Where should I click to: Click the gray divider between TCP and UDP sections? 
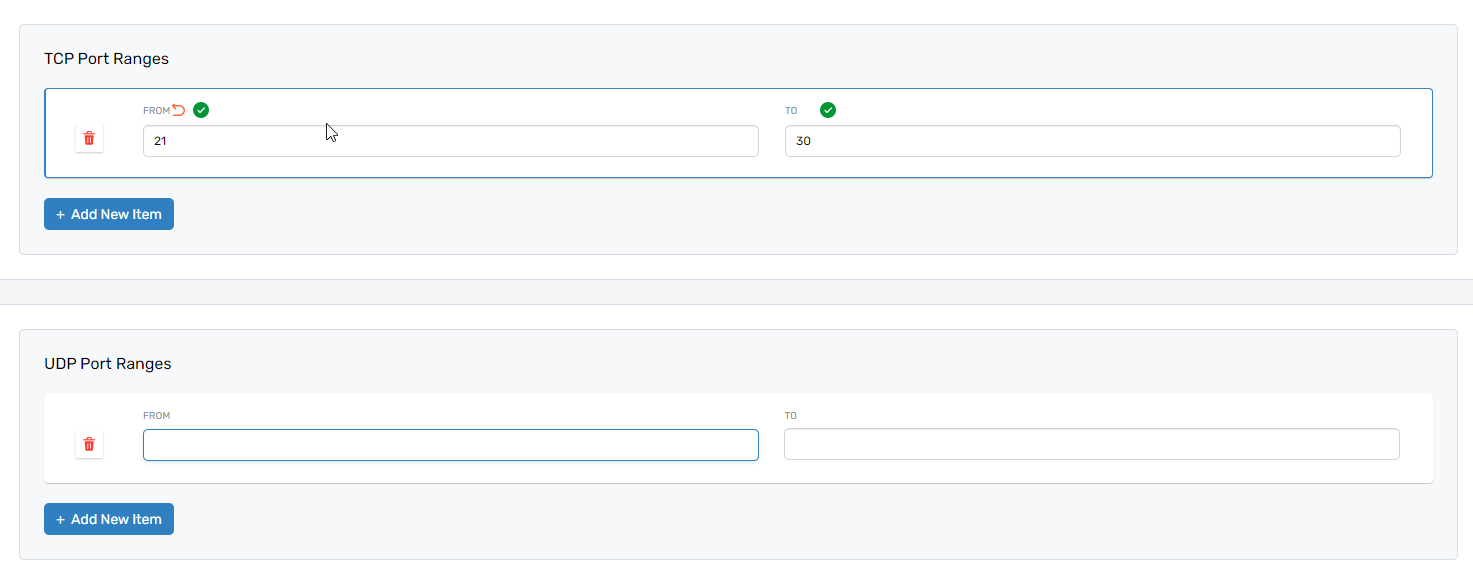736,292
